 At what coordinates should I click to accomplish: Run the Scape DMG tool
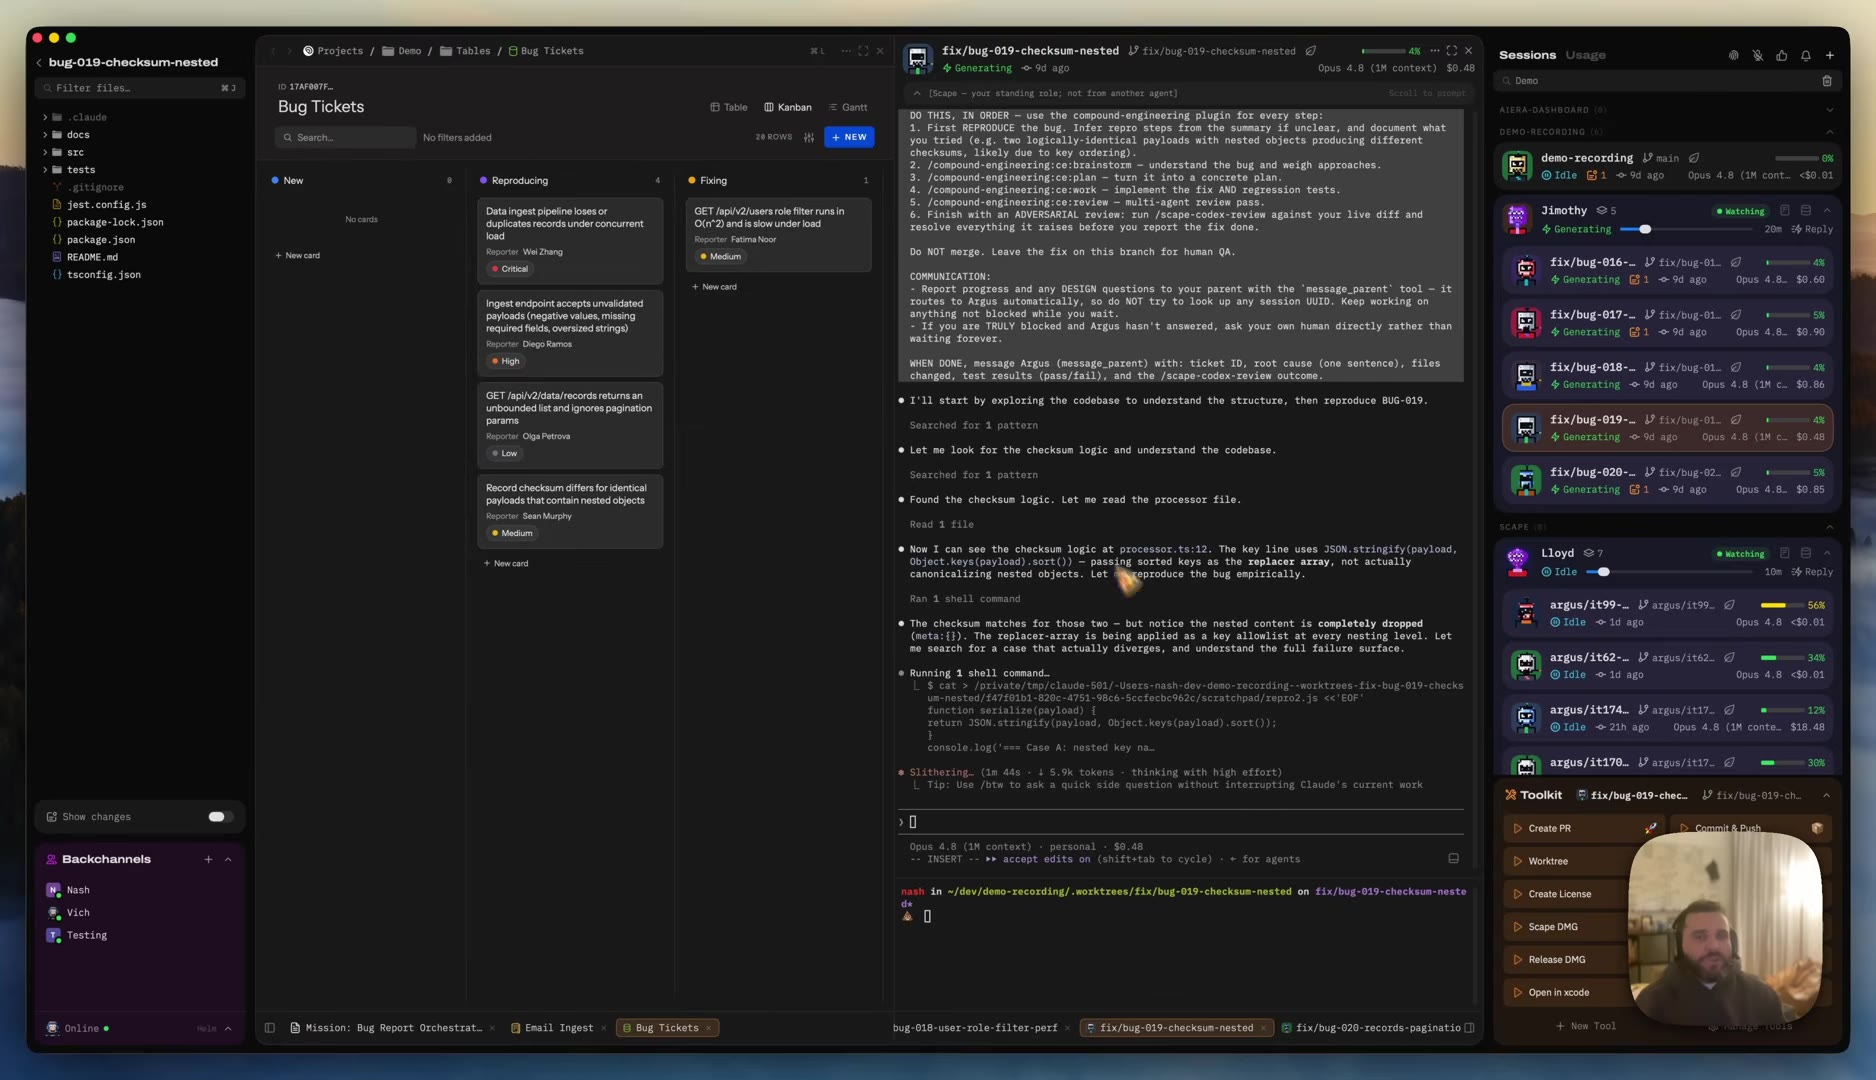(x=1552, y=927)
